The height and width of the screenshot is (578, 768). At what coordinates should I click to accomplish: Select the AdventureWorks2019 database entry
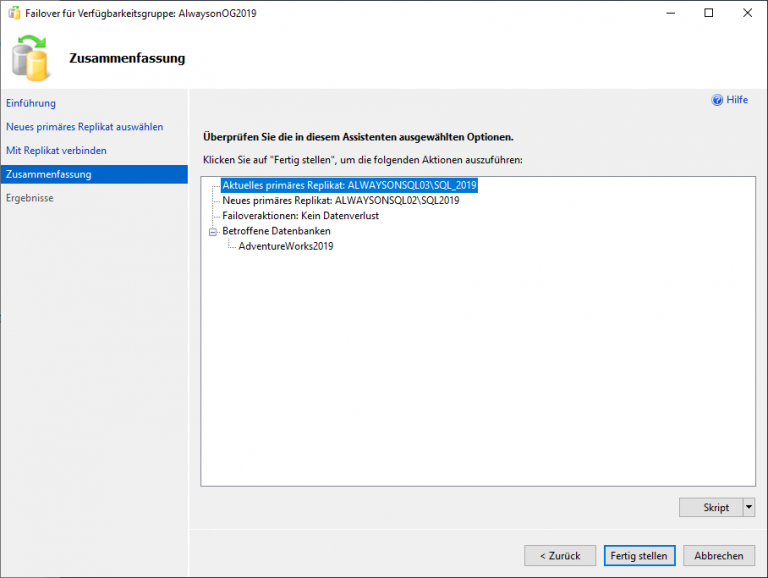pos(286,246)
